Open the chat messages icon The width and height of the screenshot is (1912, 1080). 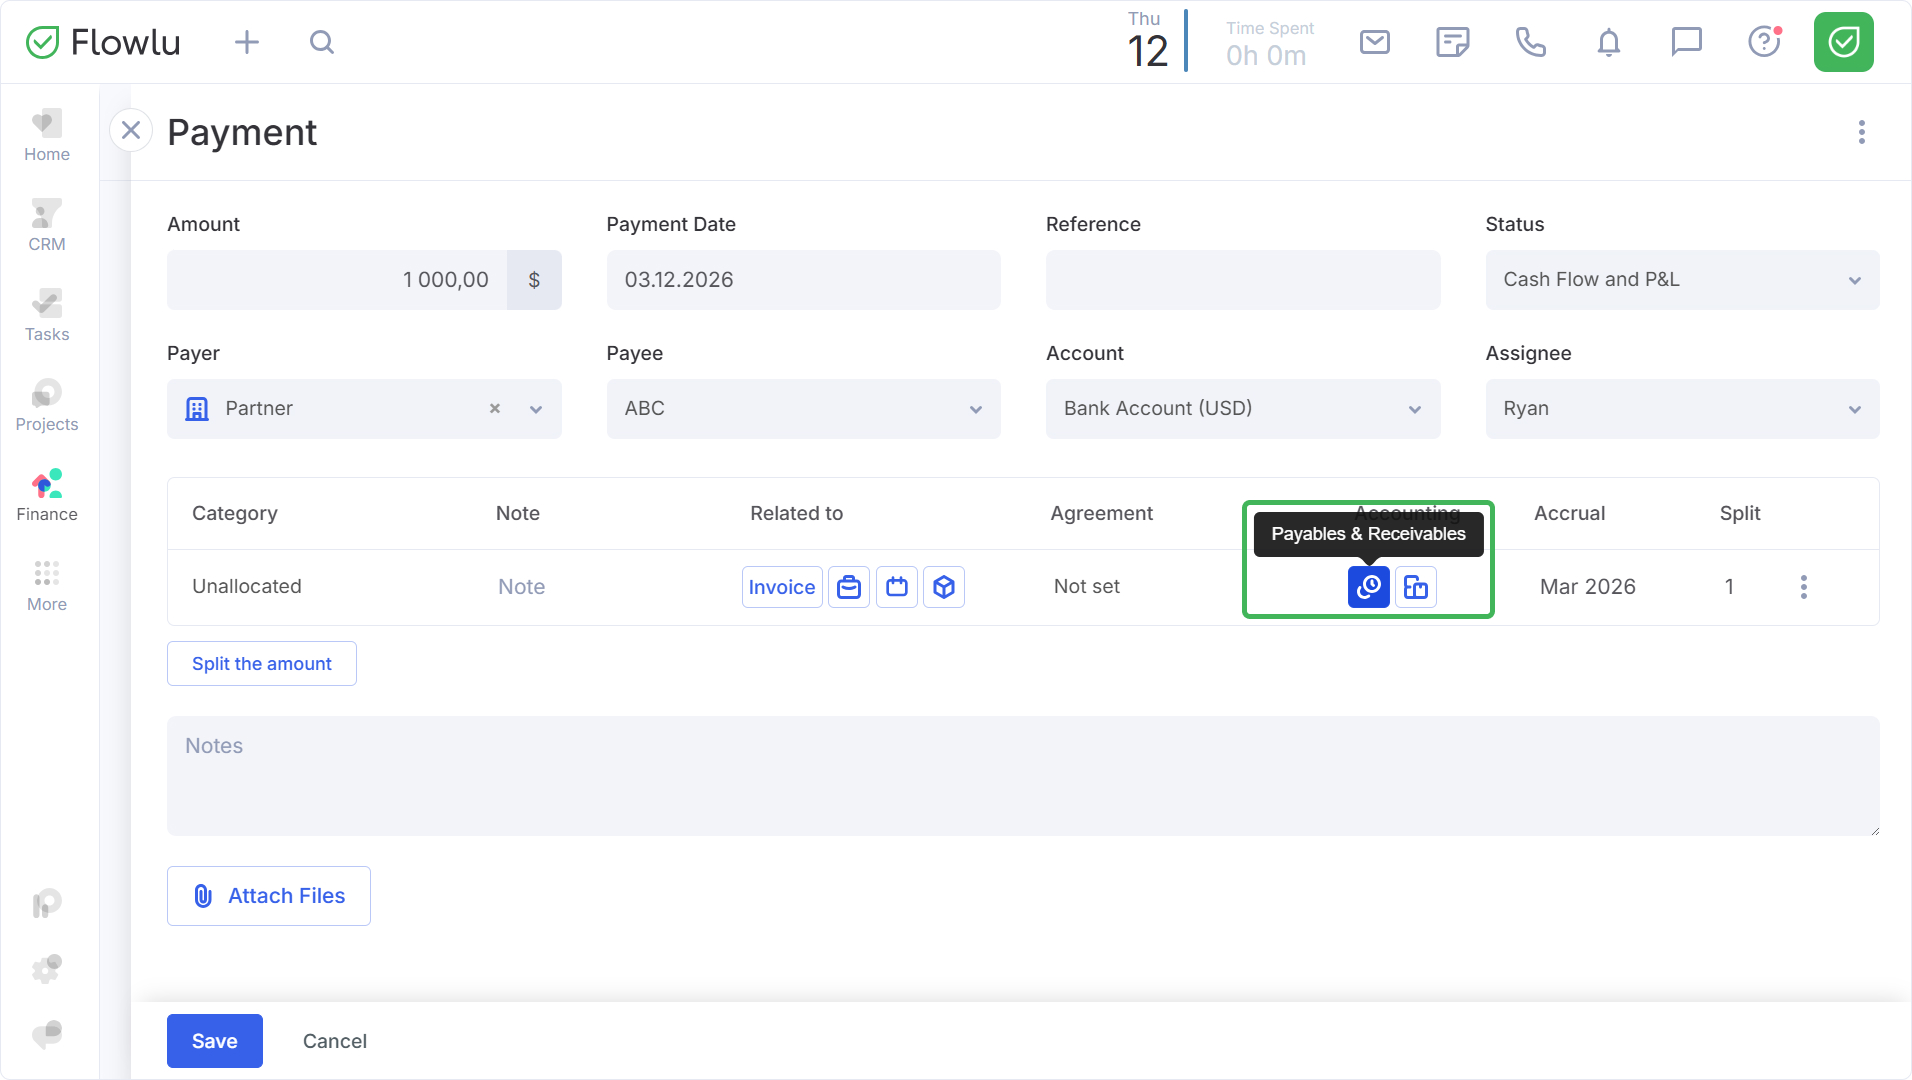pos(1686,42)
